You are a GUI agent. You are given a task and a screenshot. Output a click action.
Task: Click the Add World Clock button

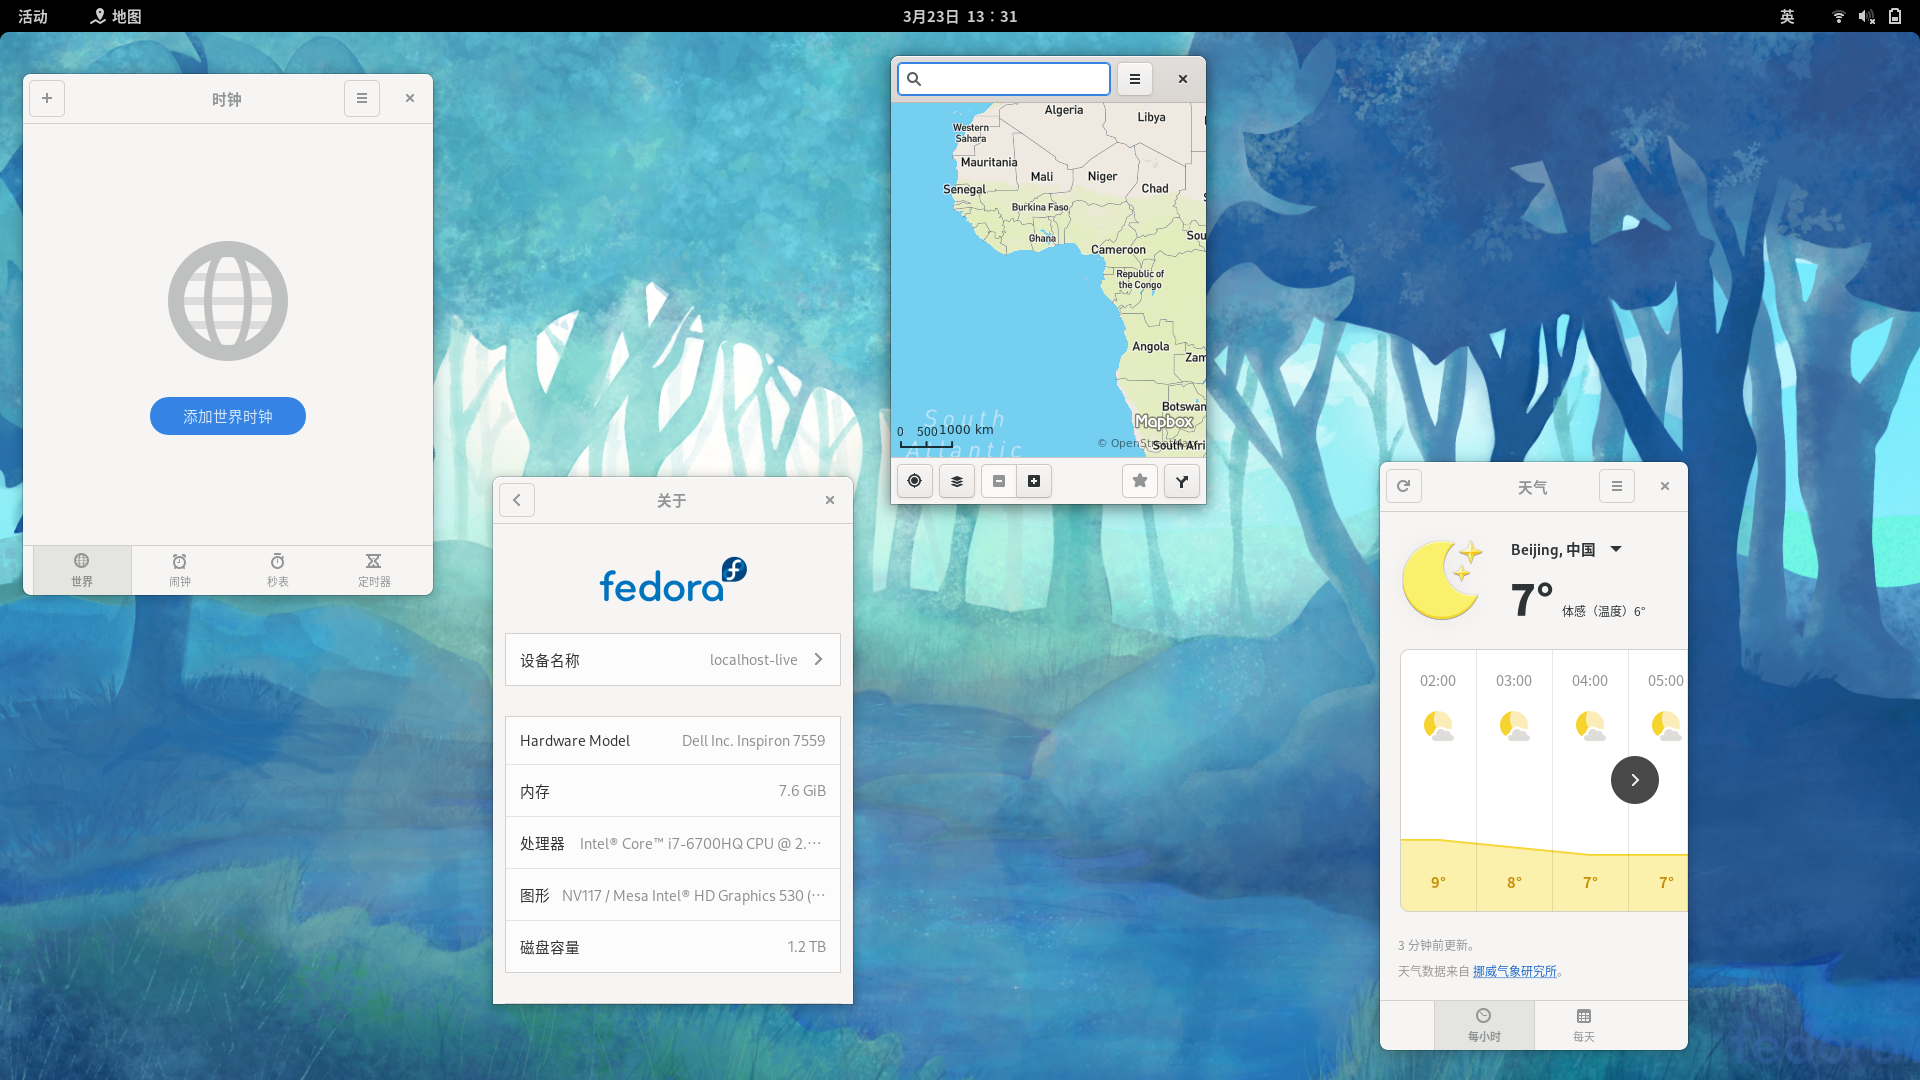point(228,416)
